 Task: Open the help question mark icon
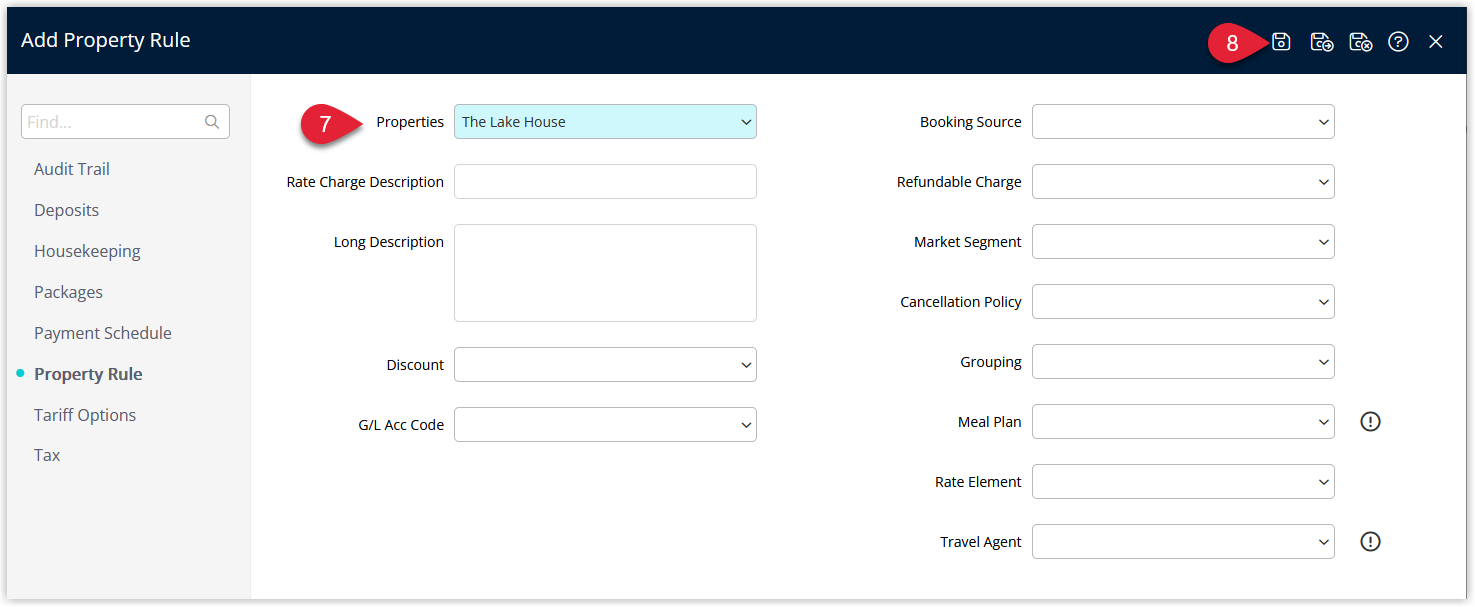(x=1399, y=42)
